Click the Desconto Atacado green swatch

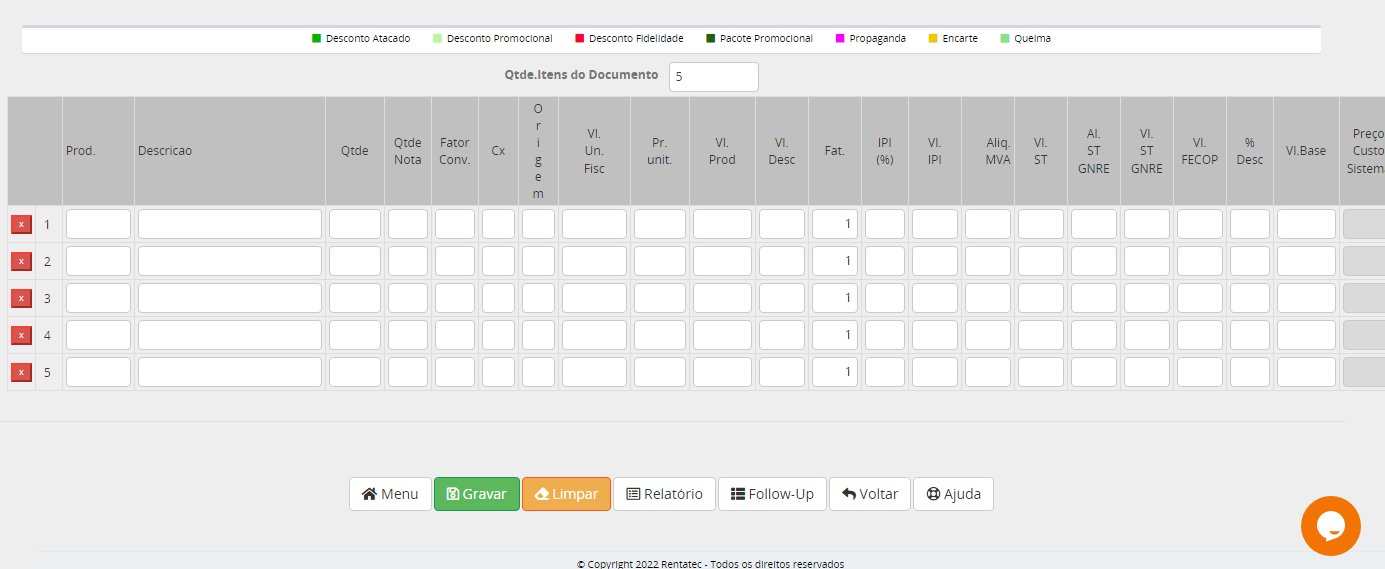click(317, 39)
